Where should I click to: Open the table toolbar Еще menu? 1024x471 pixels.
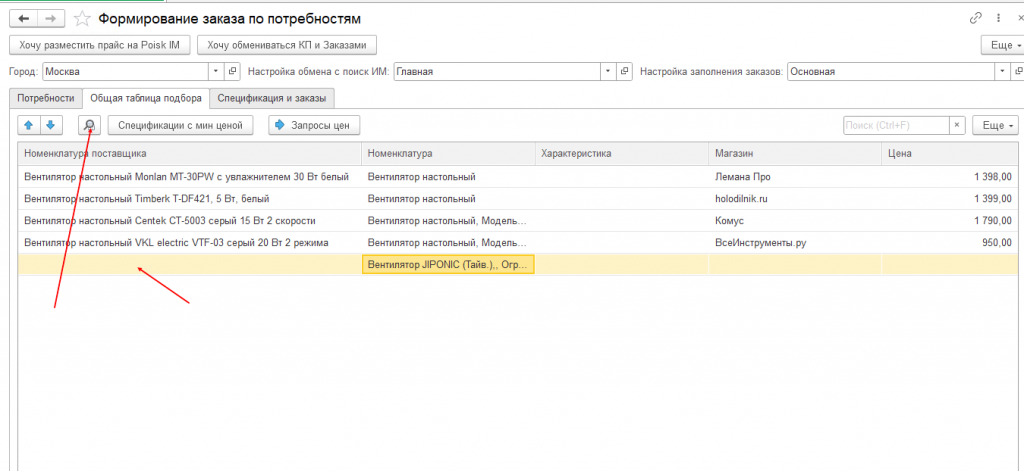(995, 125)
